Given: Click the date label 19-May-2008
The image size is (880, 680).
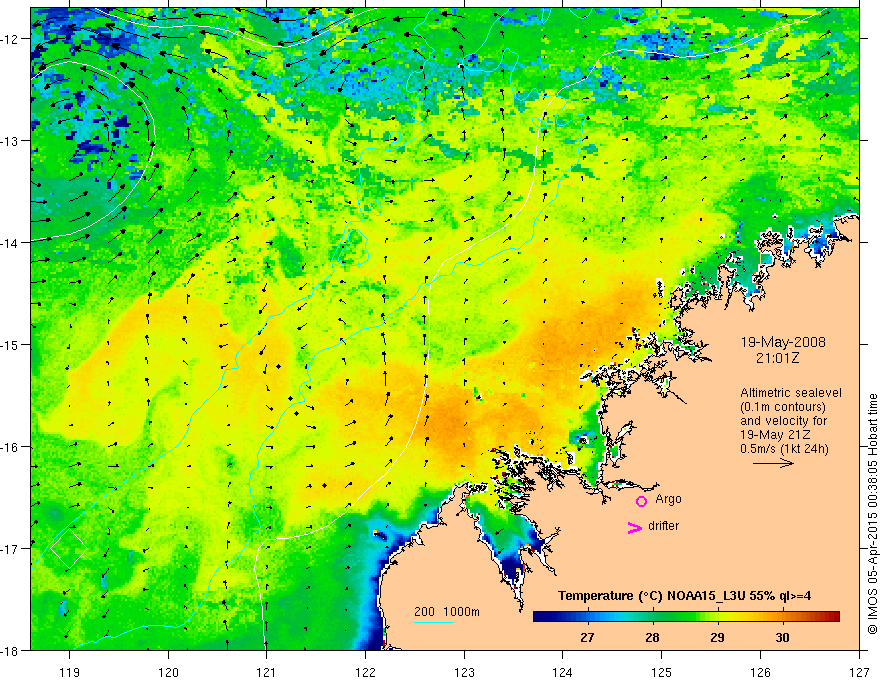Looking at the screenshot, I should 783,342.
